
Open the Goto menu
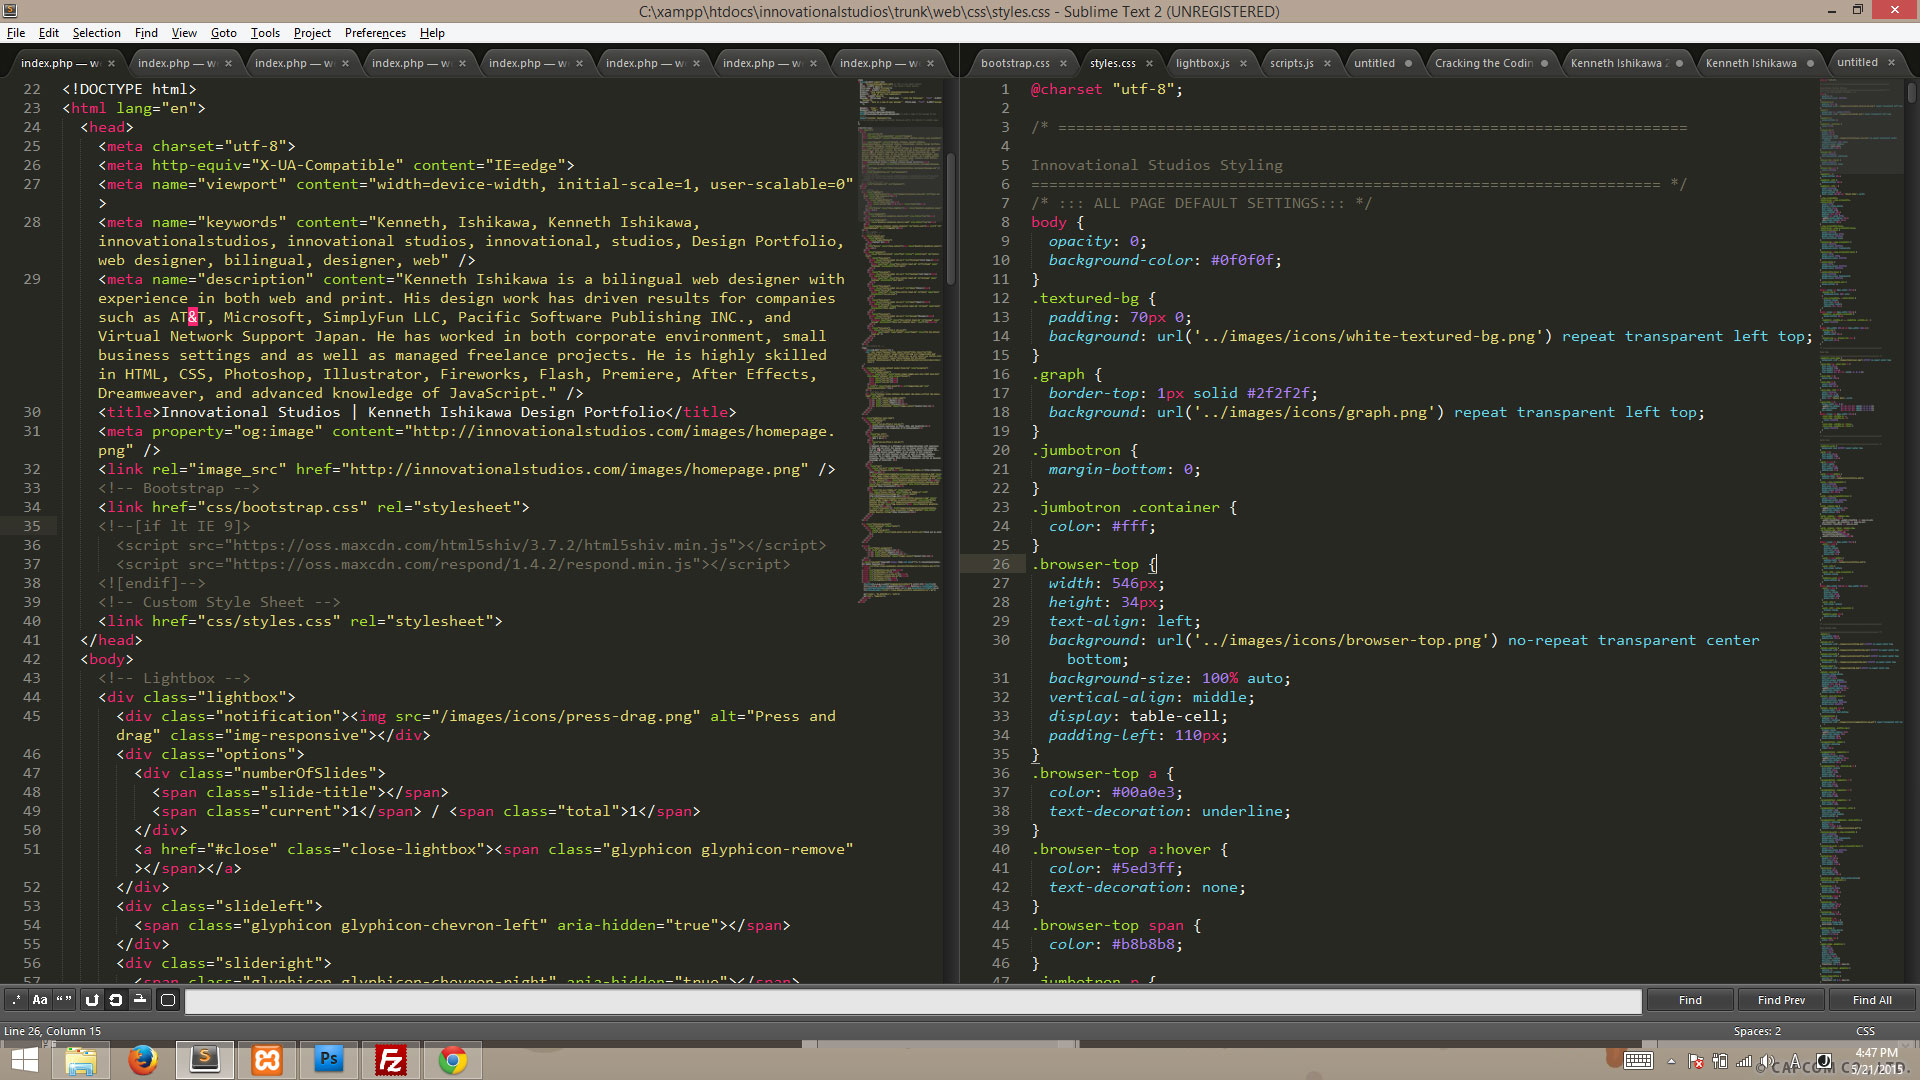pyautogui.click(x=224, y=33)
